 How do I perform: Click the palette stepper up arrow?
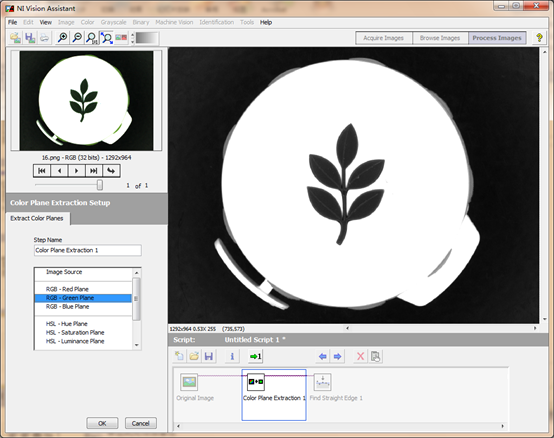pyautogui.click(x=133, y=35)
